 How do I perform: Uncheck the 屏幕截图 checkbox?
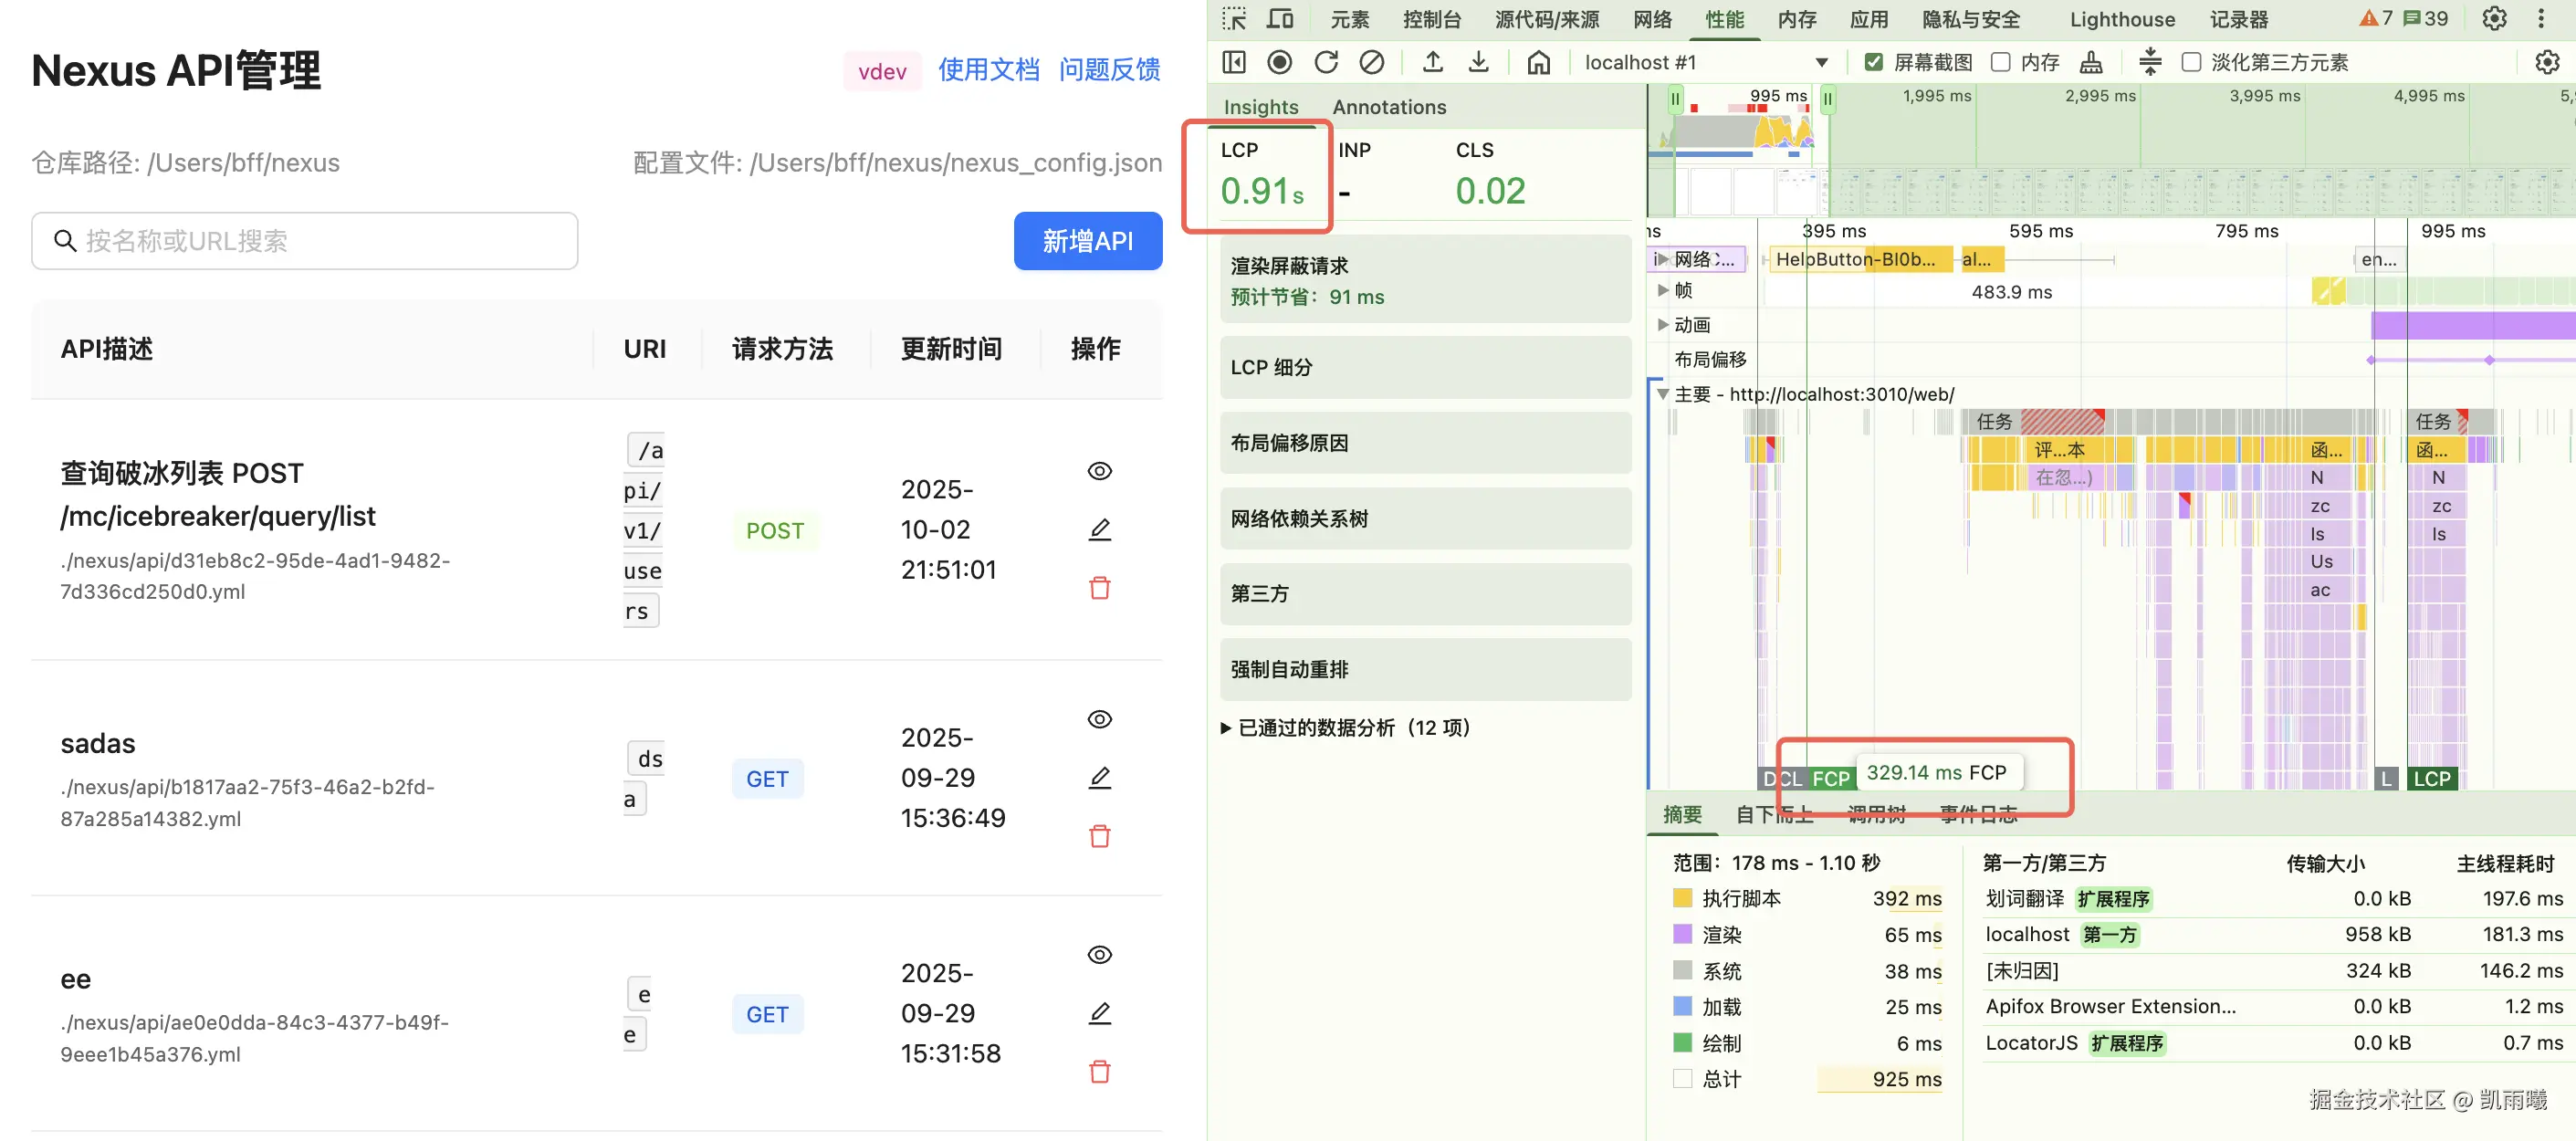pyautogui.click(x=1874, y=62)
